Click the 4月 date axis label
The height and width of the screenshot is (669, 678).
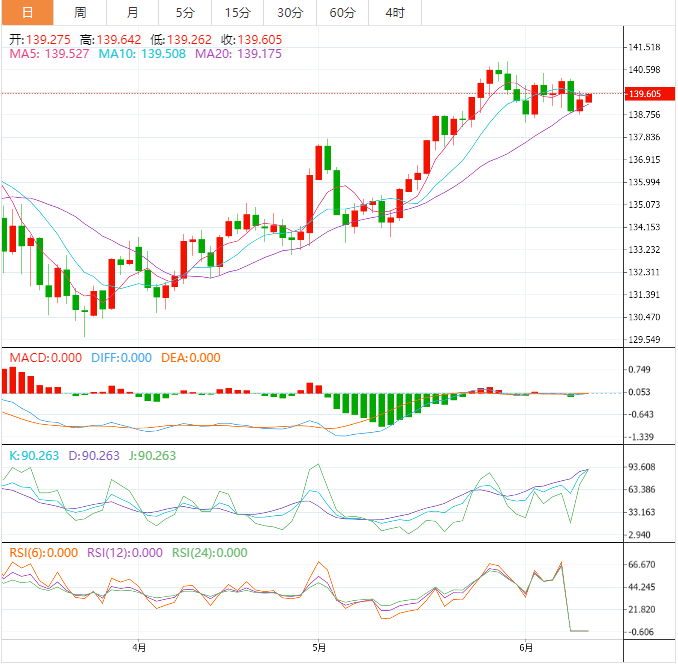(x=139, y=648)
